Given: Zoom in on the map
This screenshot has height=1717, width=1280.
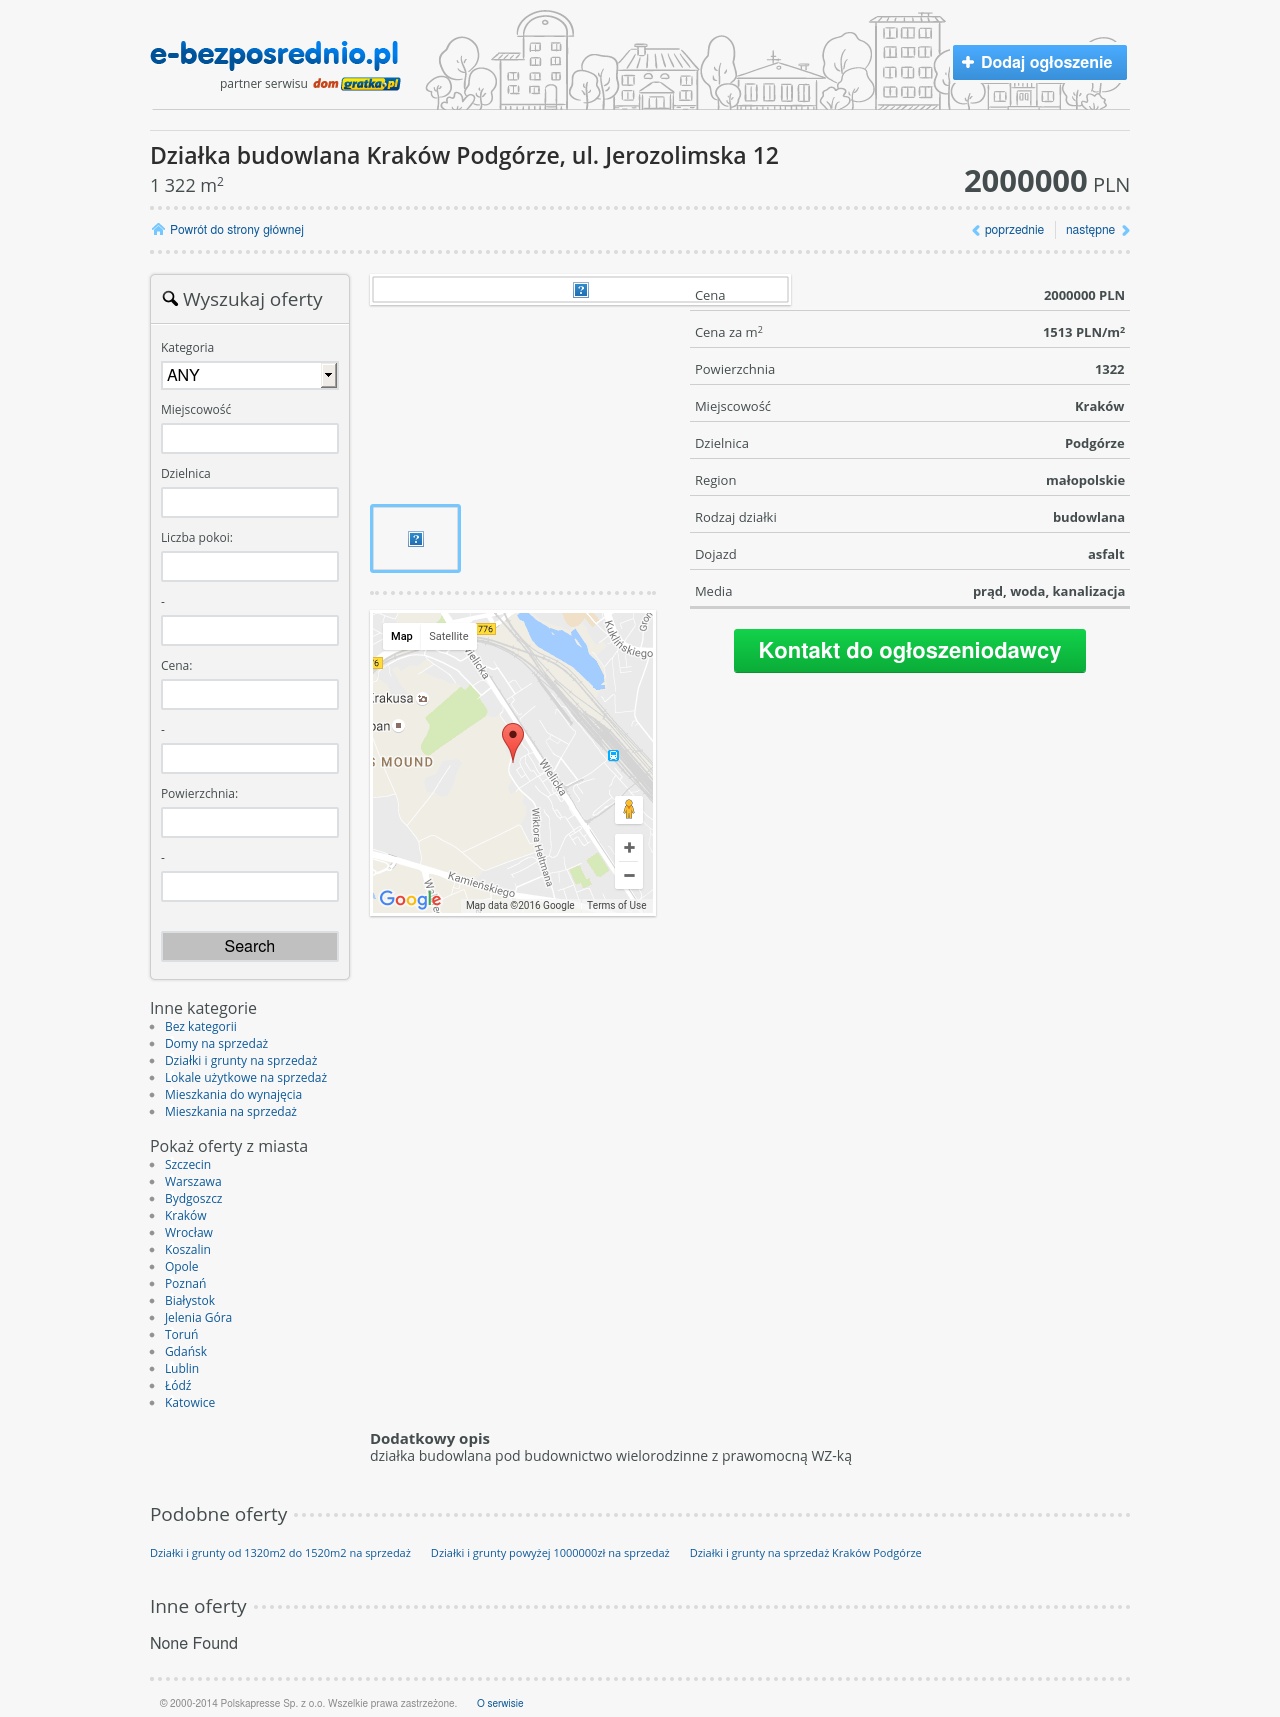Looking at the screenshot, I should pyautogui.click(x=629, y=848).
